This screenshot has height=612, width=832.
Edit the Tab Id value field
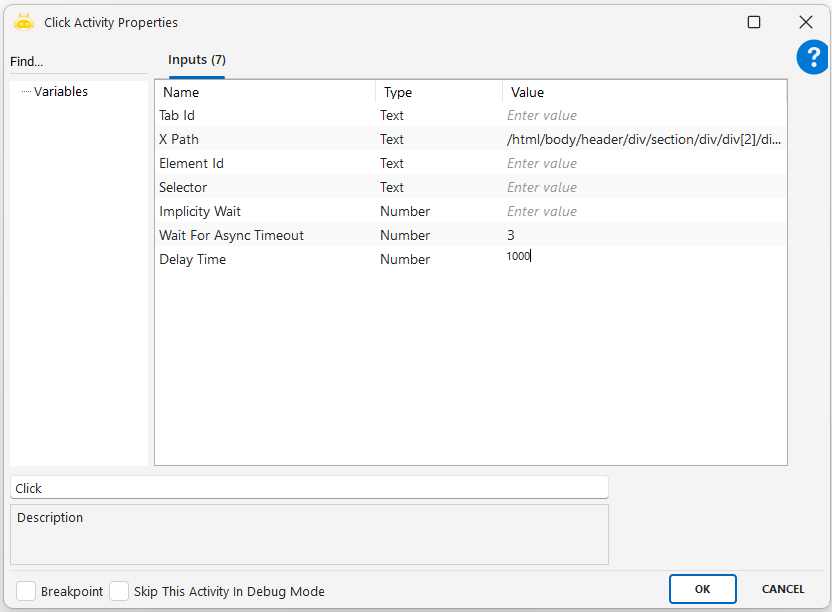click(x=643, y=116)
